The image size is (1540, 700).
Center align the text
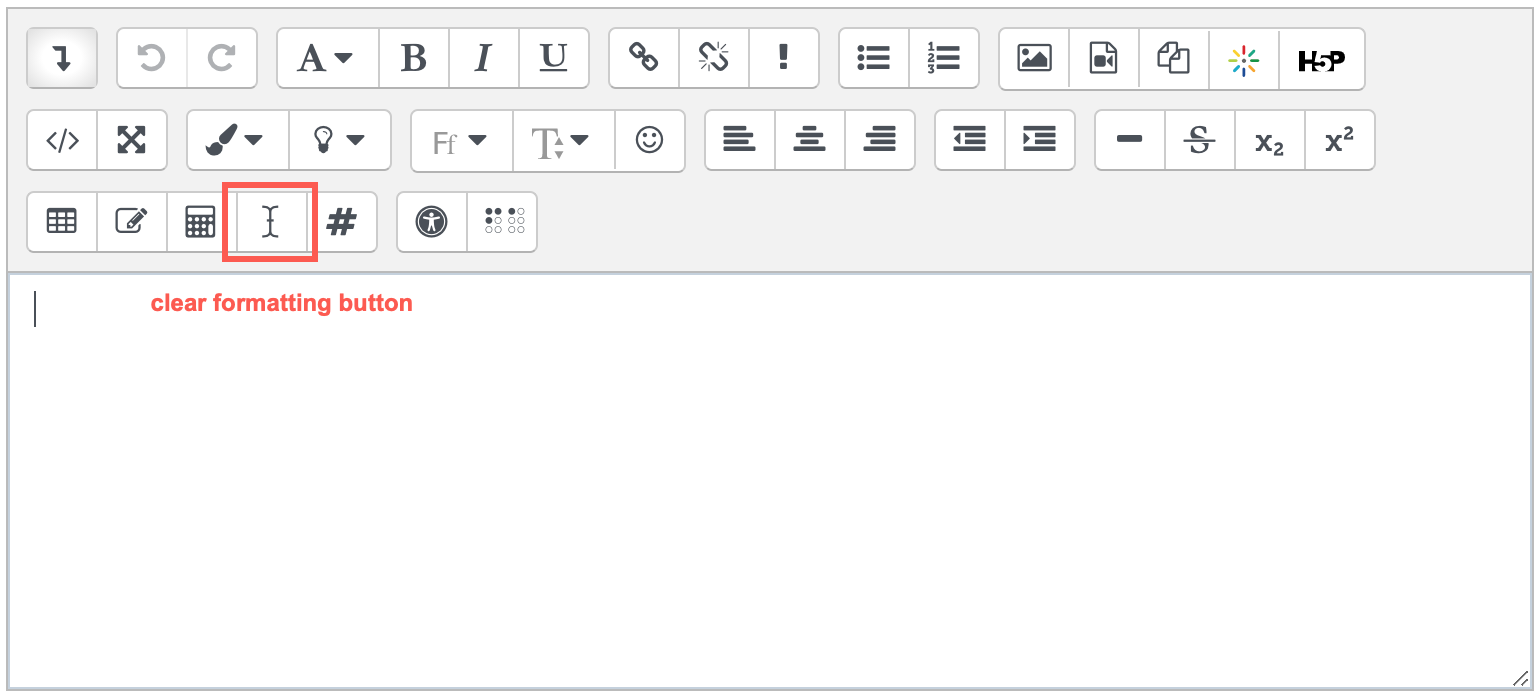pos(810,140)
